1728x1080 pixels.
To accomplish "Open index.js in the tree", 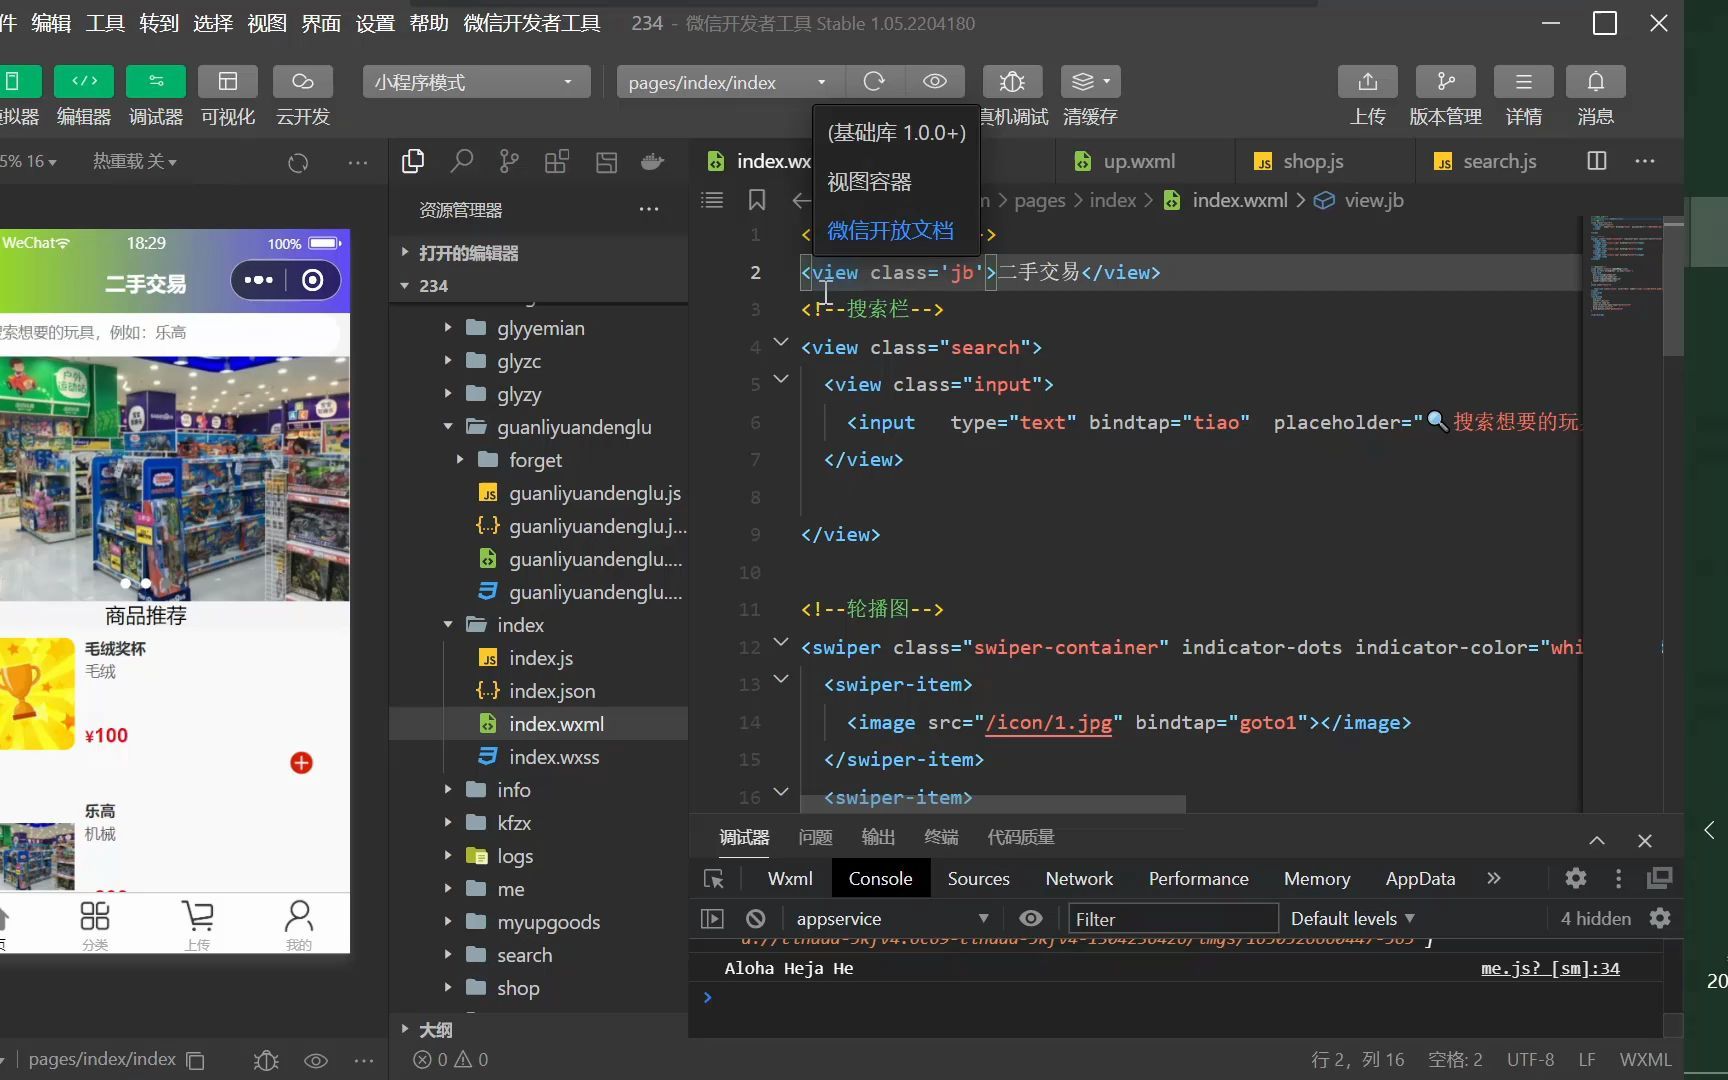I will (x=540, y=658).
